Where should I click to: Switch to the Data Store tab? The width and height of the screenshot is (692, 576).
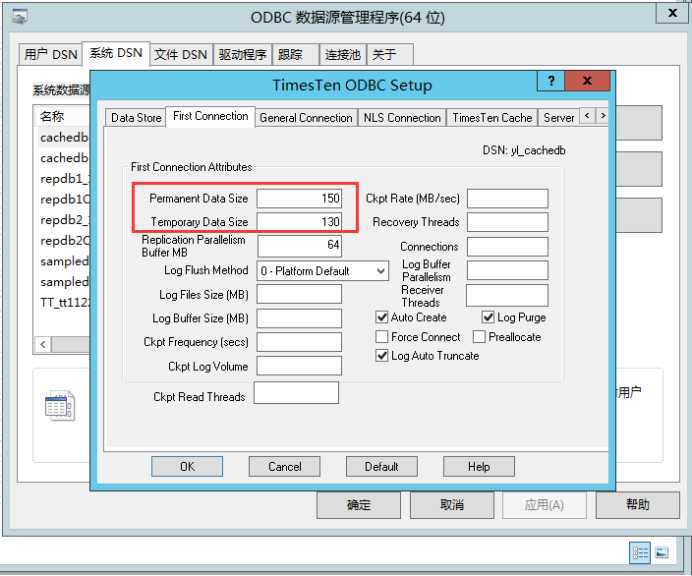pos(136,118)
